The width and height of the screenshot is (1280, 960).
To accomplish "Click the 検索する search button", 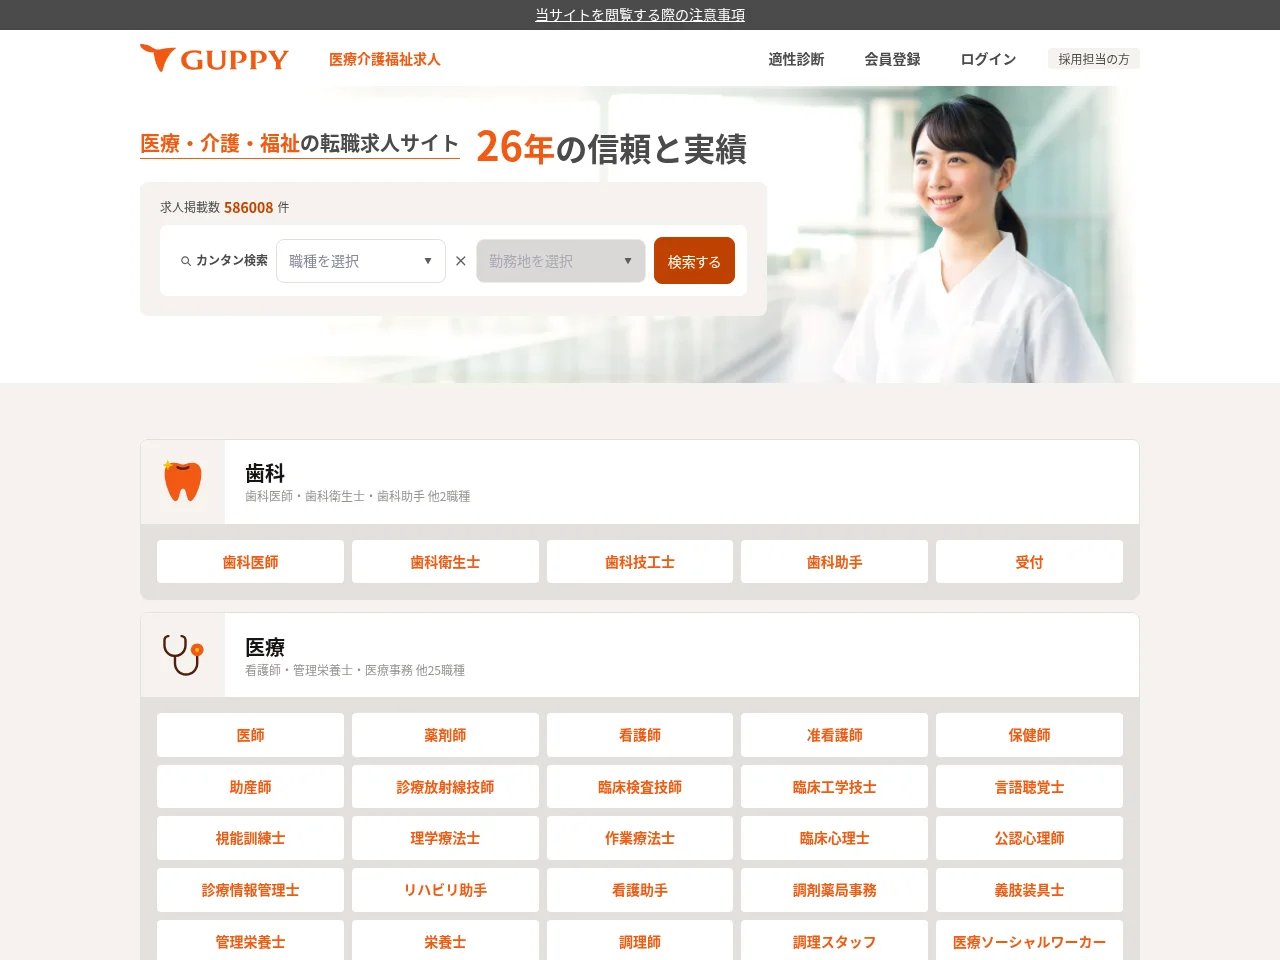I will (x=694, y=261).
